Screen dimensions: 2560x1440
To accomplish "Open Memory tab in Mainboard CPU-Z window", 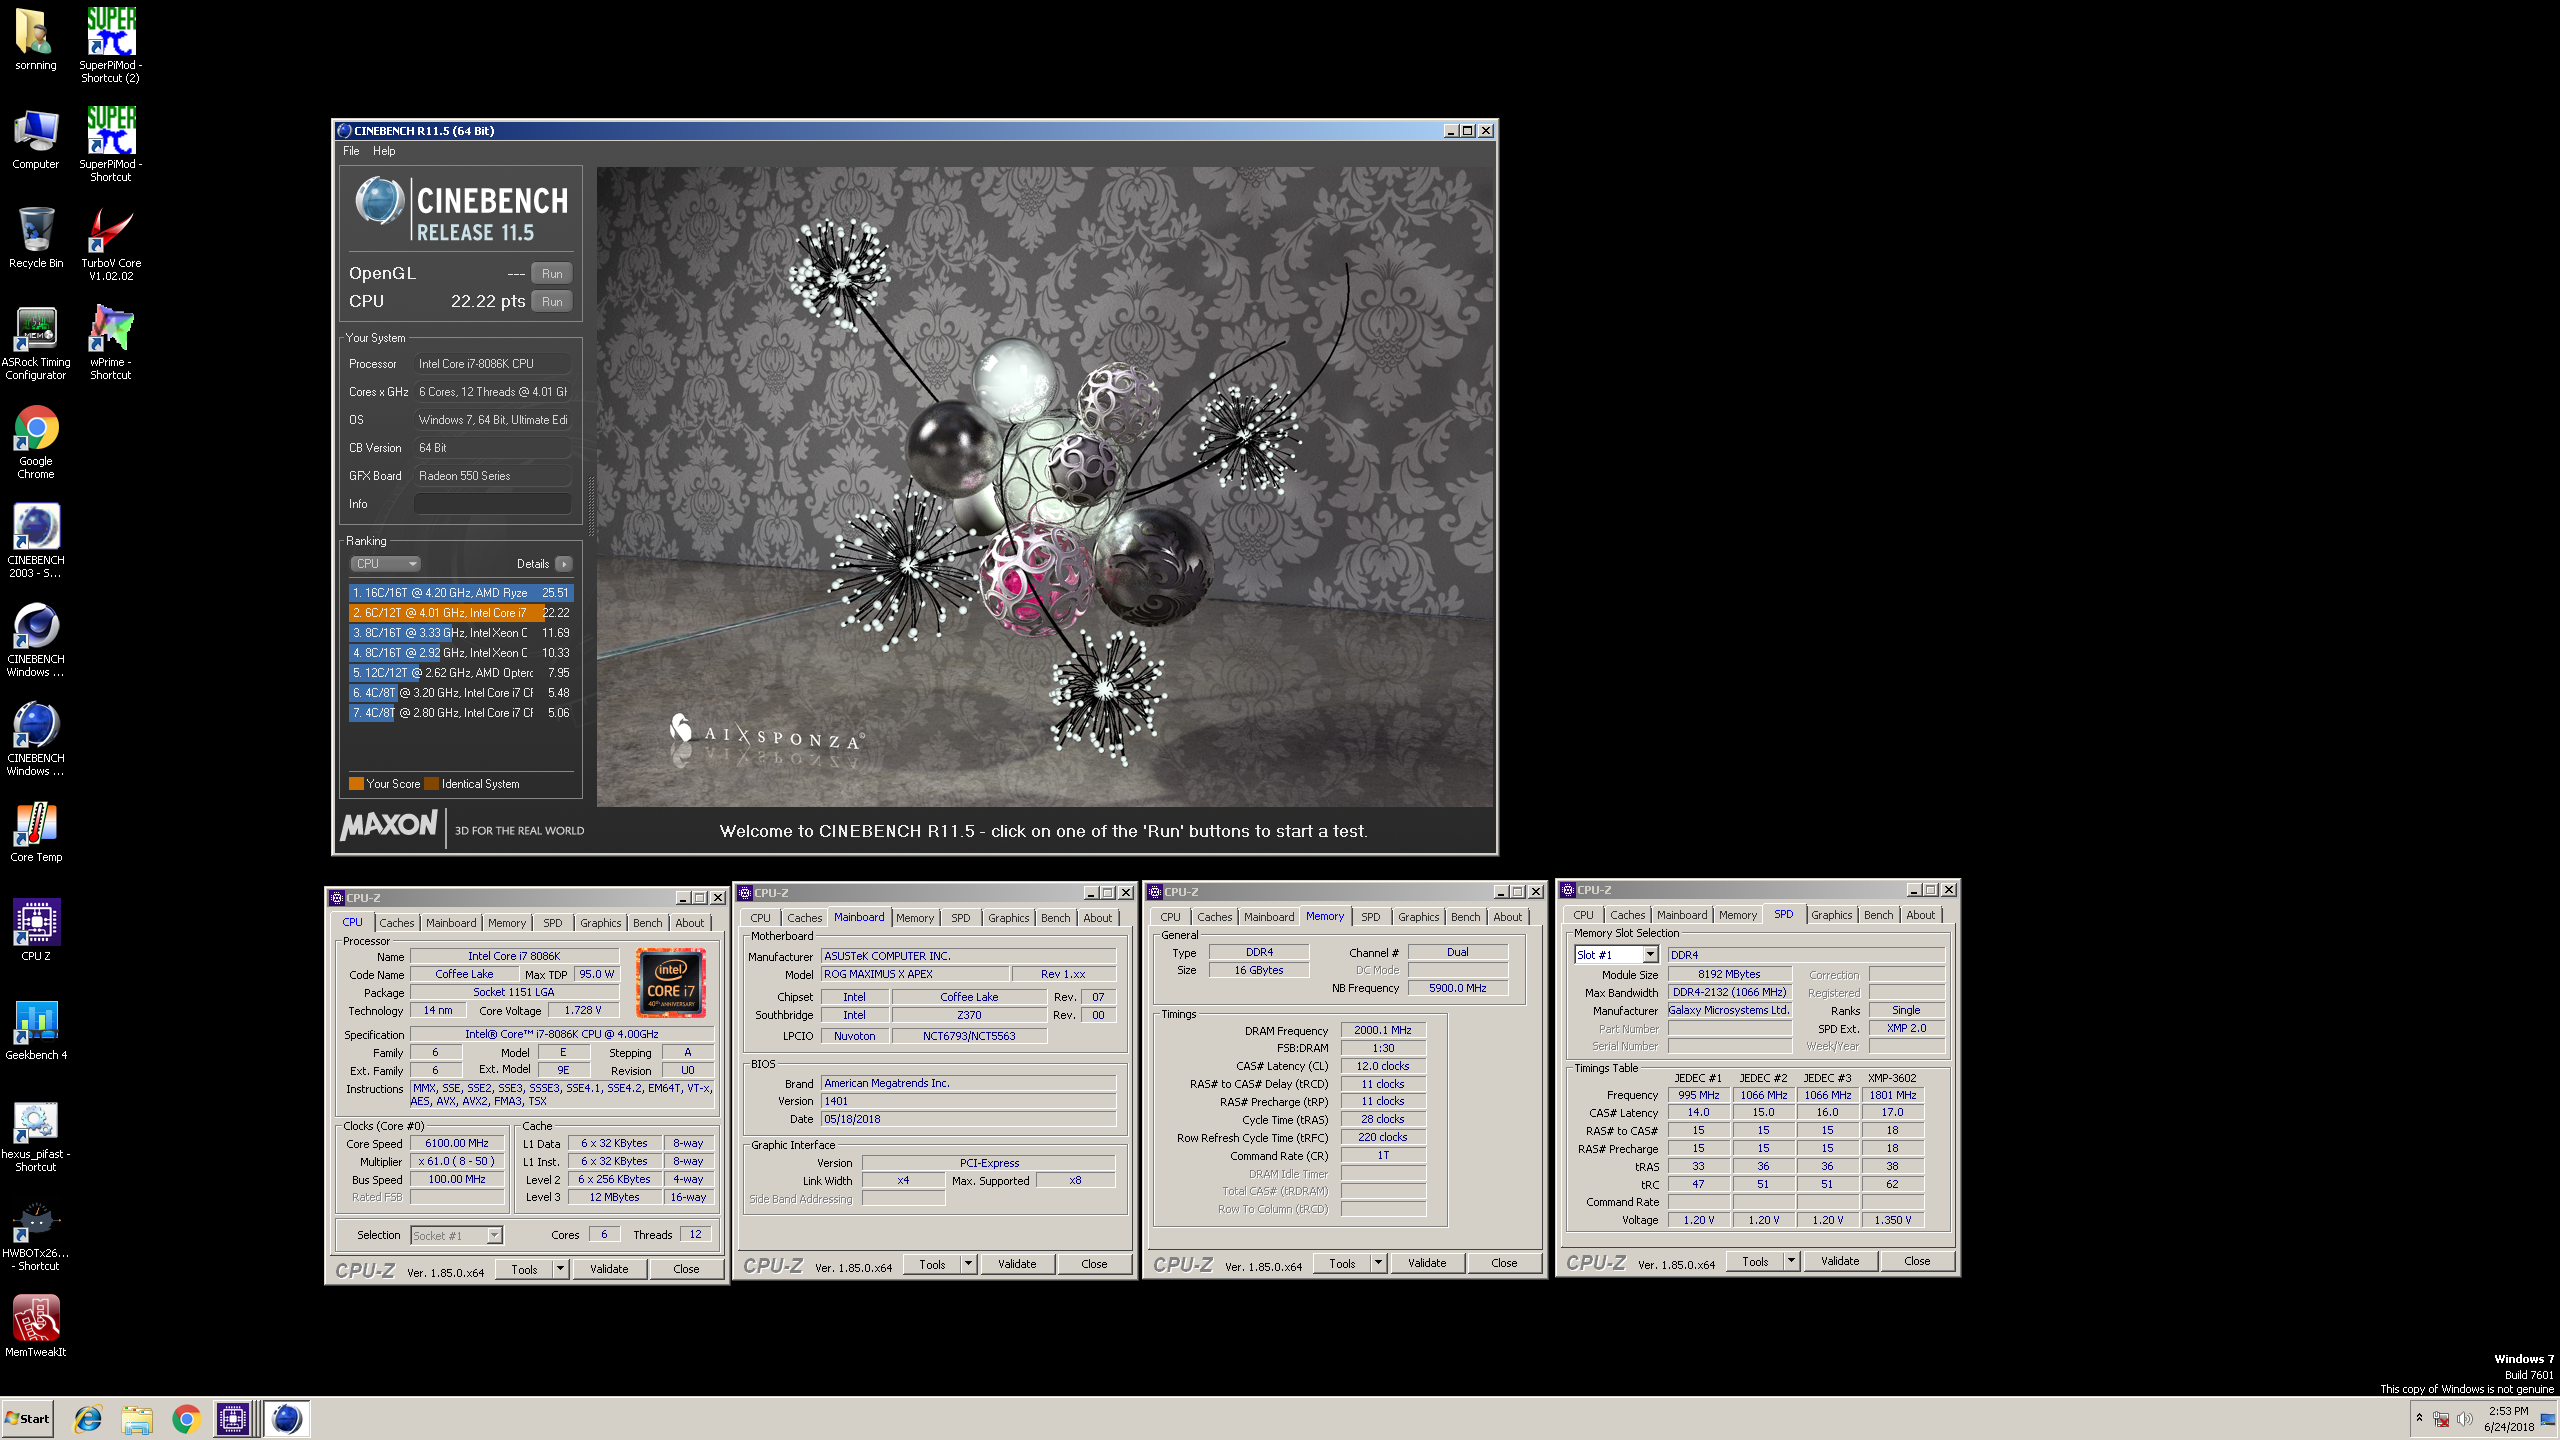I will coord(915,918).
